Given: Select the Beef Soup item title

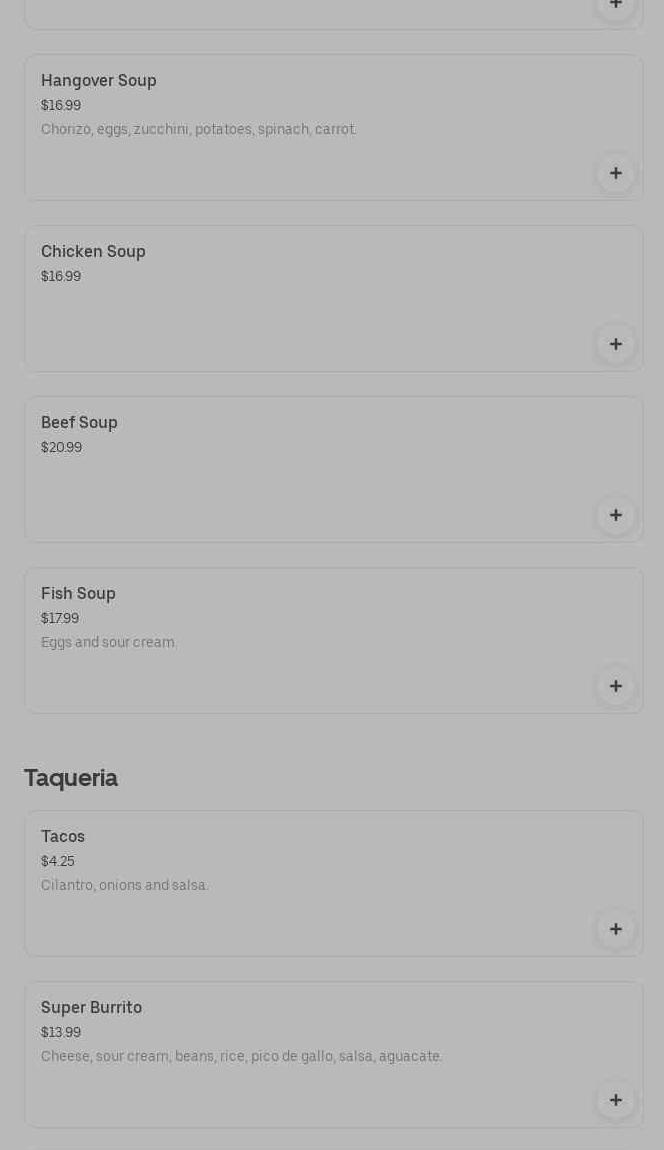Looking at the screenshot, I should coord(79,423).
